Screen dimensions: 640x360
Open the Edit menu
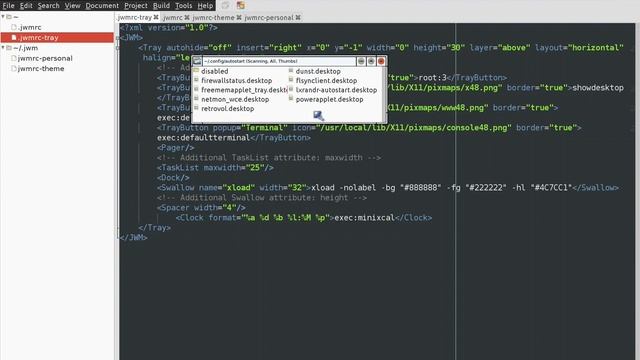[x=26, y=6]
